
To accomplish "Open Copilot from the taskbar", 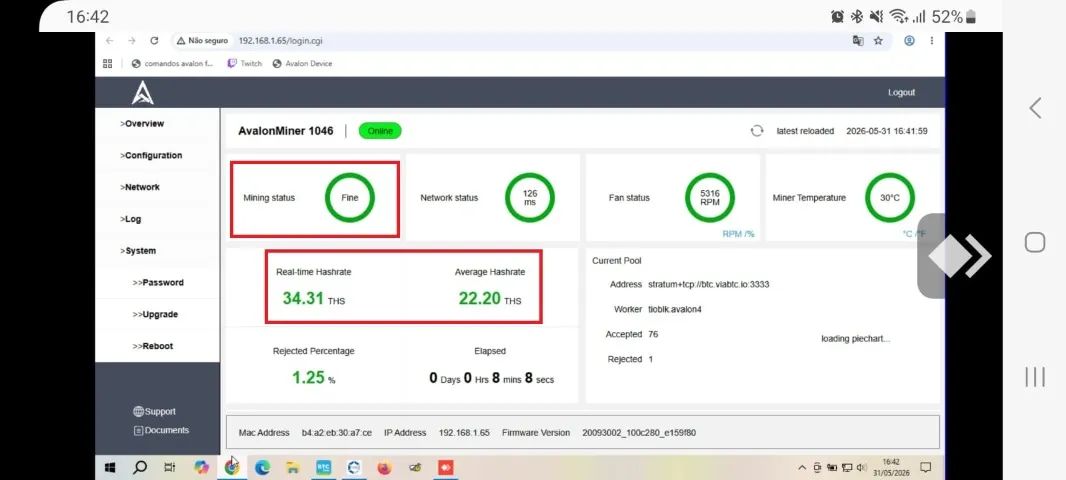I will pos(201,468).
